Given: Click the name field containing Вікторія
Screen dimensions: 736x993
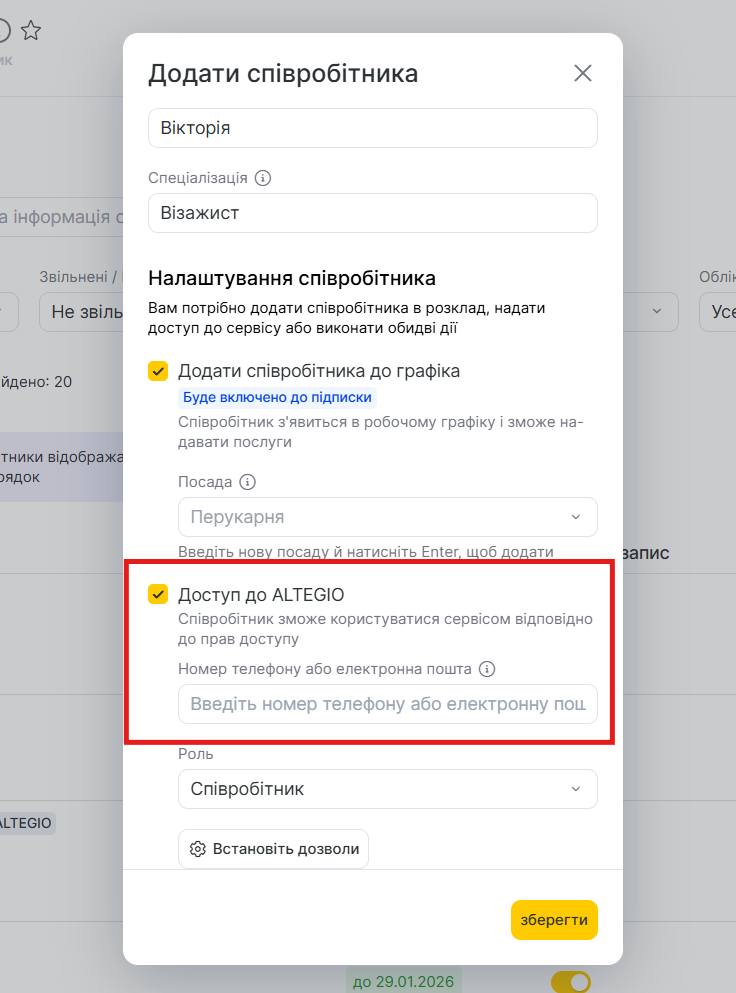Looking at the screenshot, I should [x=372, y=128].
